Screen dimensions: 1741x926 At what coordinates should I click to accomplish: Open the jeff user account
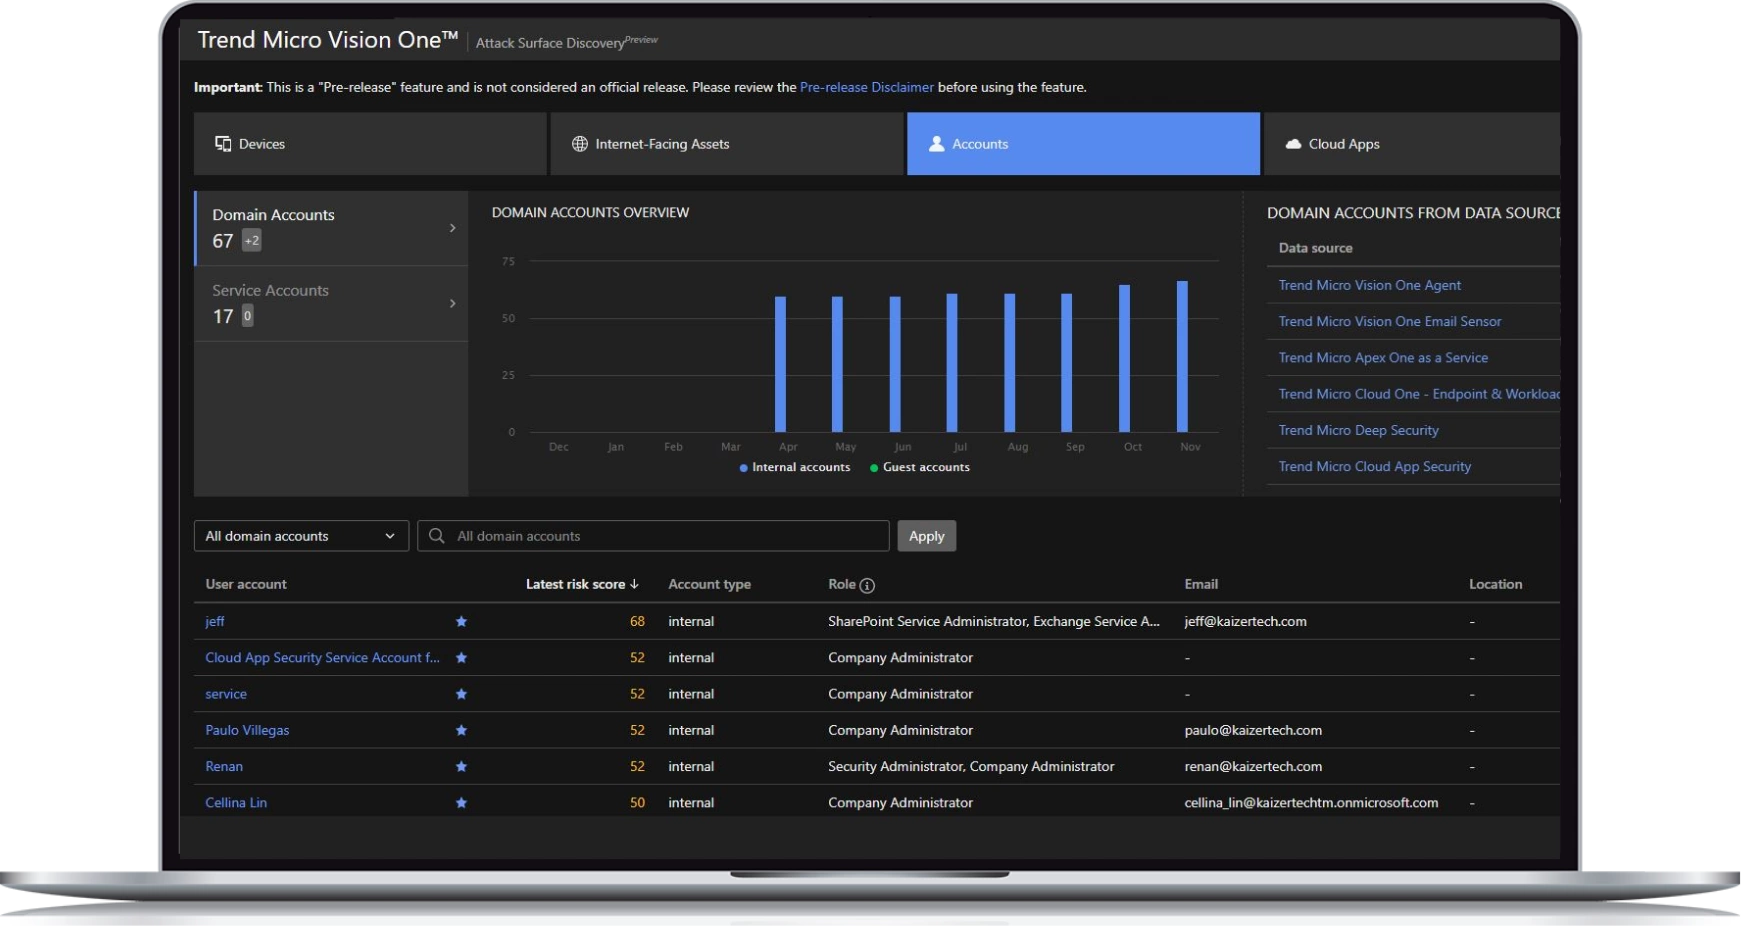click(215, 621)
